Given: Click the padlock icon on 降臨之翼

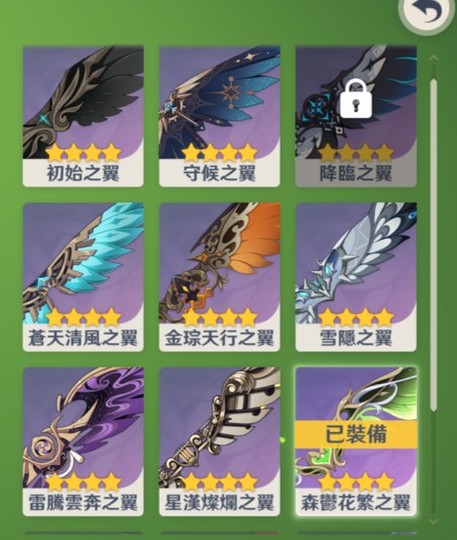Looking at the screenshot, I should (x=356, y=98).
